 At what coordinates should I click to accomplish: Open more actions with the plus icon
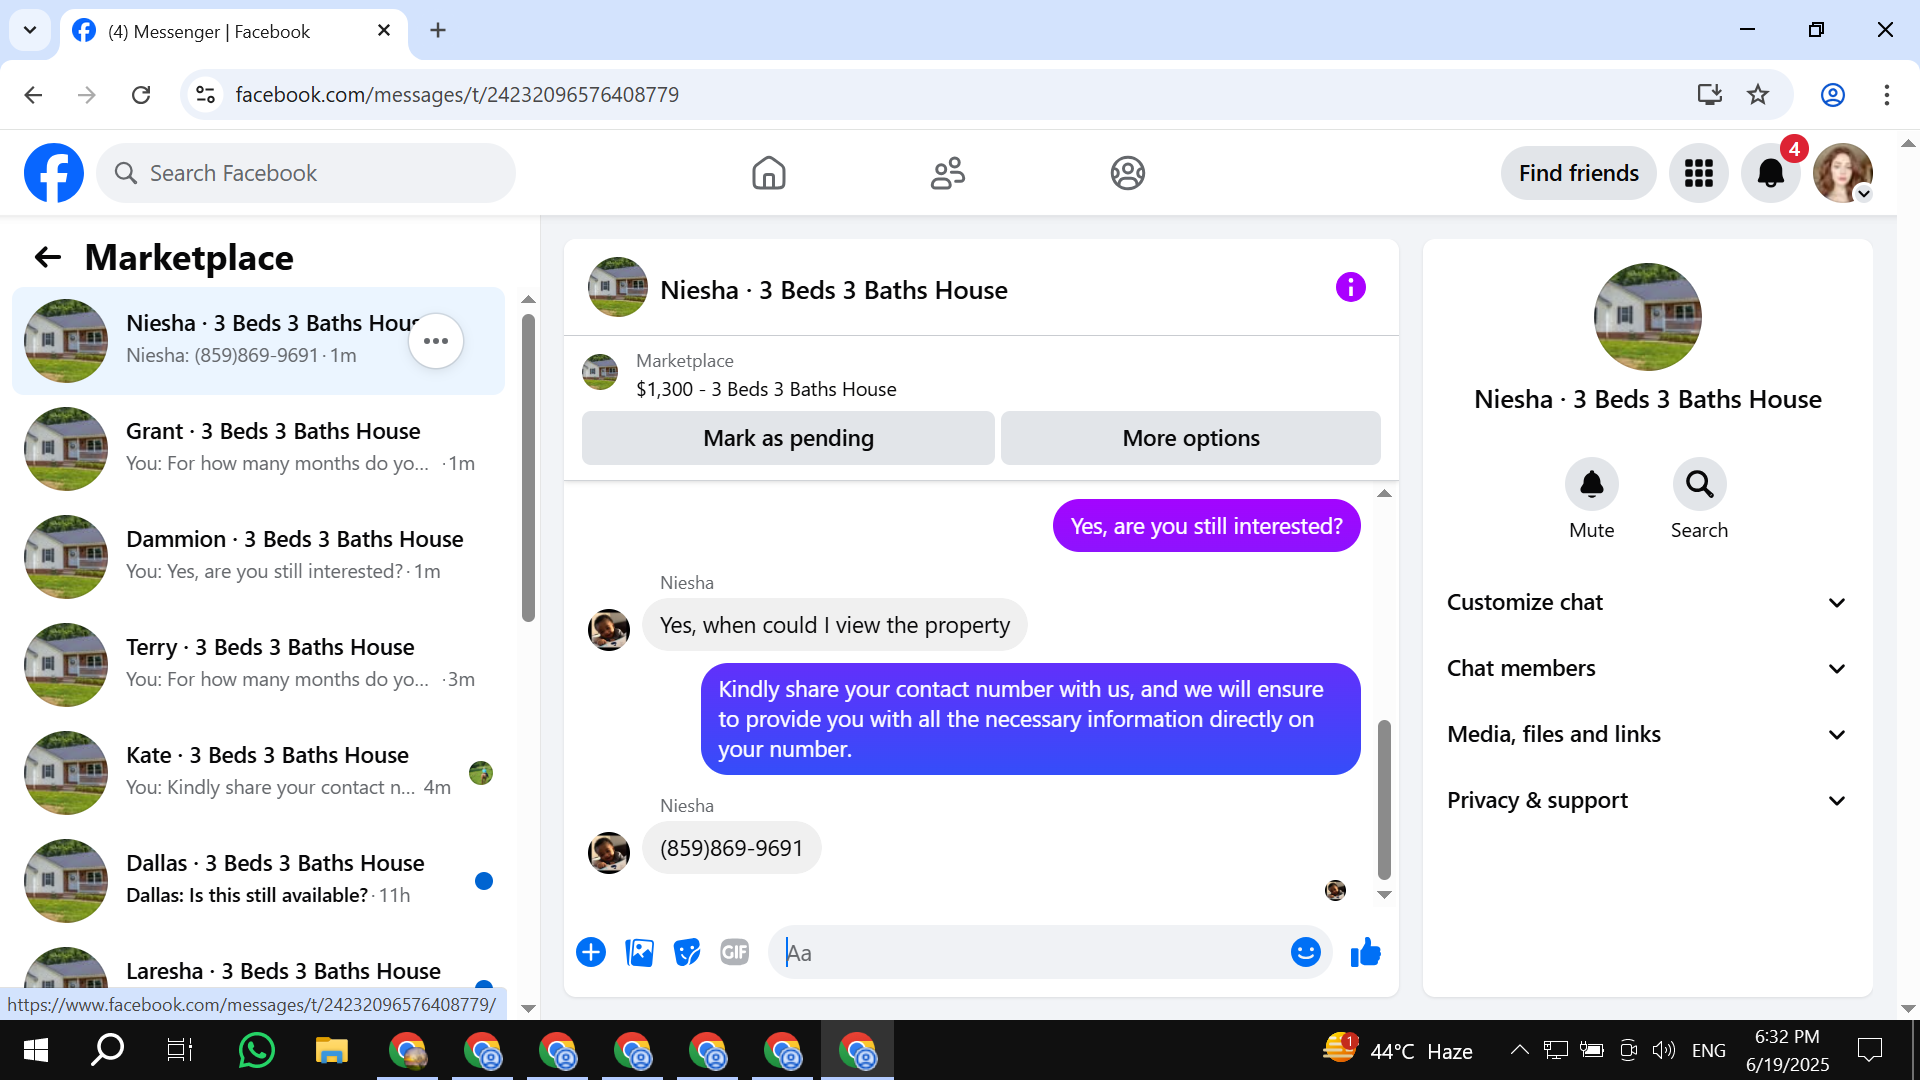coord(591,952)
